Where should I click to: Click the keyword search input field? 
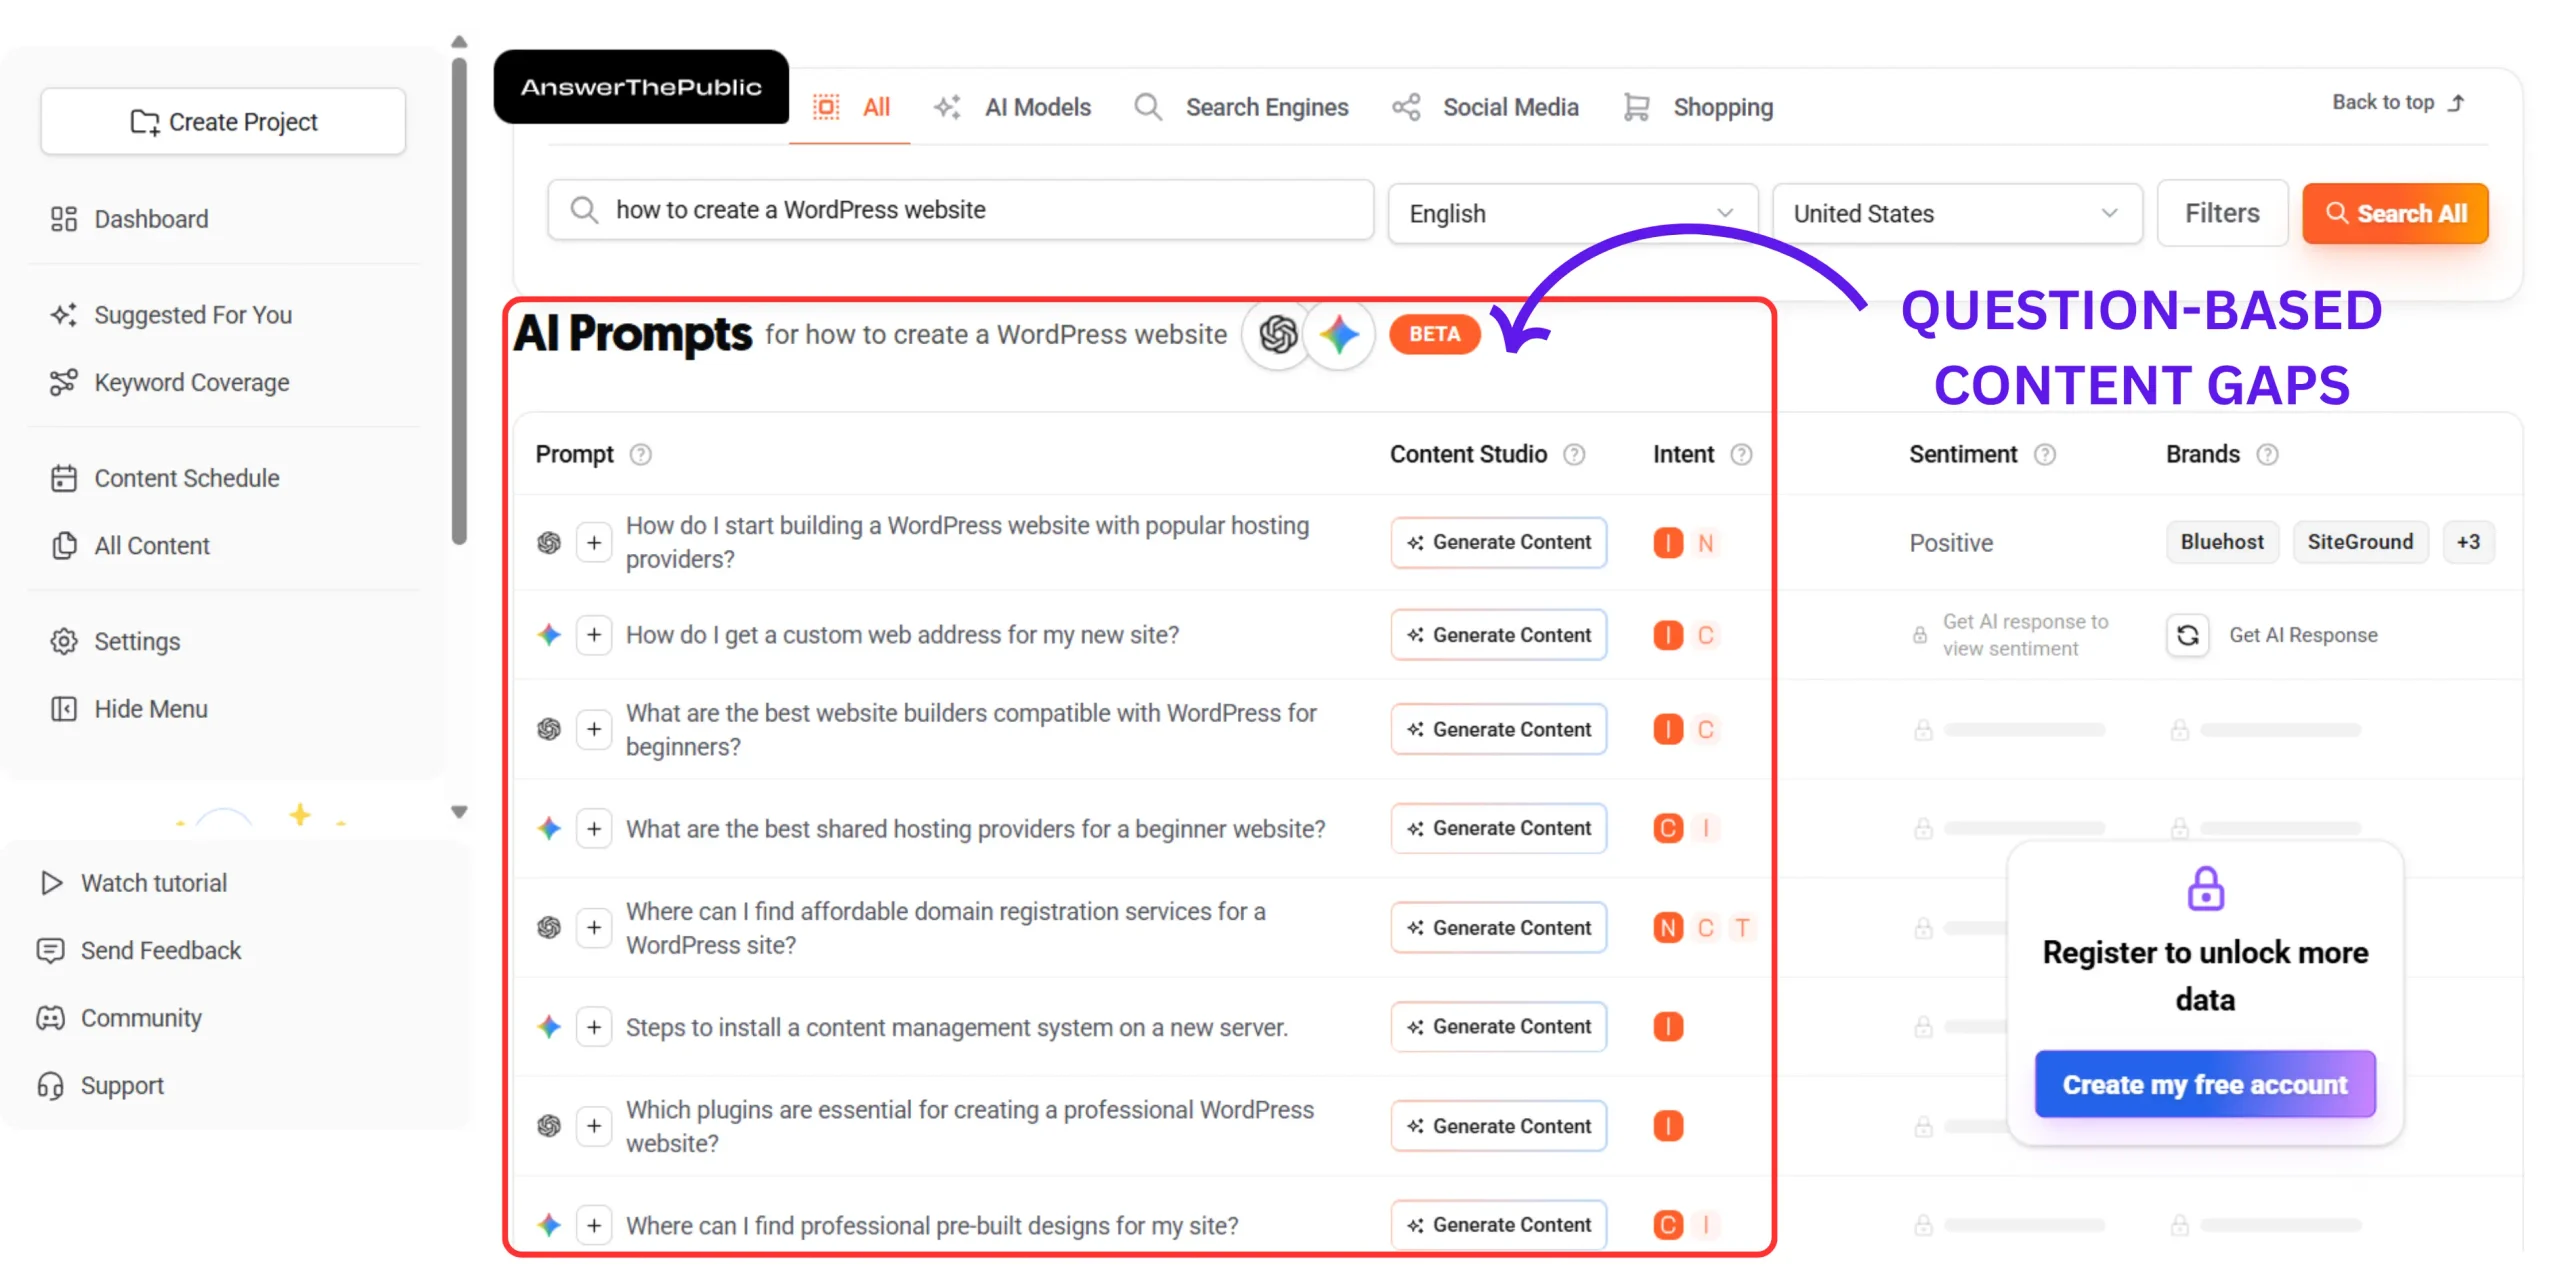[x=960, y=210]
